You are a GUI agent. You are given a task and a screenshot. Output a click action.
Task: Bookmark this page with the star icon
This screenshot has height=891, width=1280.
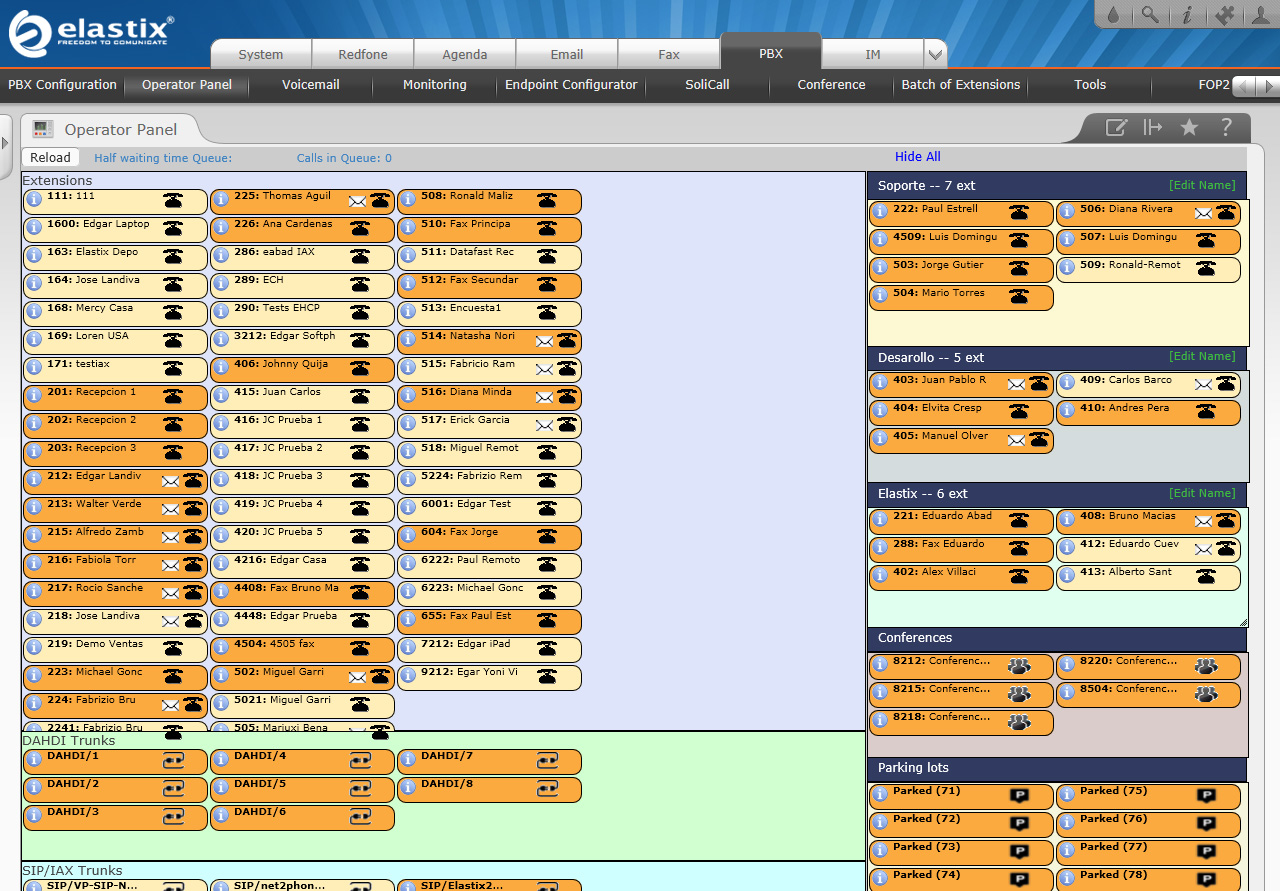click(x=1189, y=127)
